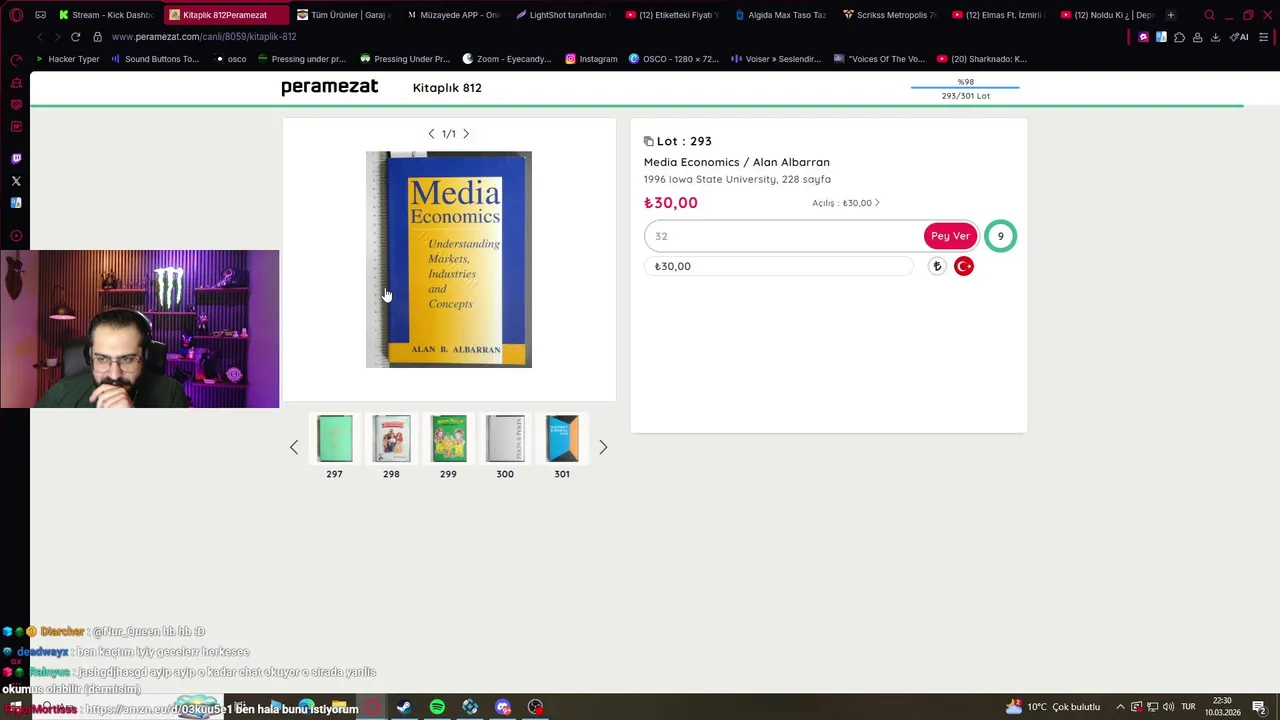Click the address bar URL peramezat.com
1280x720 pixels.
204,37
